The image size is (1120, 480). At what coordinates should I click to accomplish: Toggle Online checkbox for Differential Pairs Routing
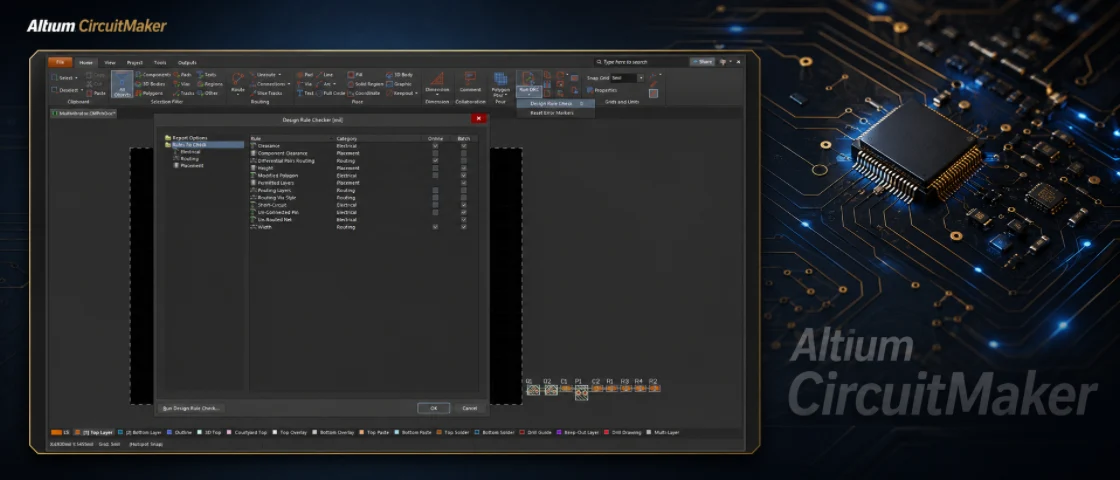(x=435, y=161)
